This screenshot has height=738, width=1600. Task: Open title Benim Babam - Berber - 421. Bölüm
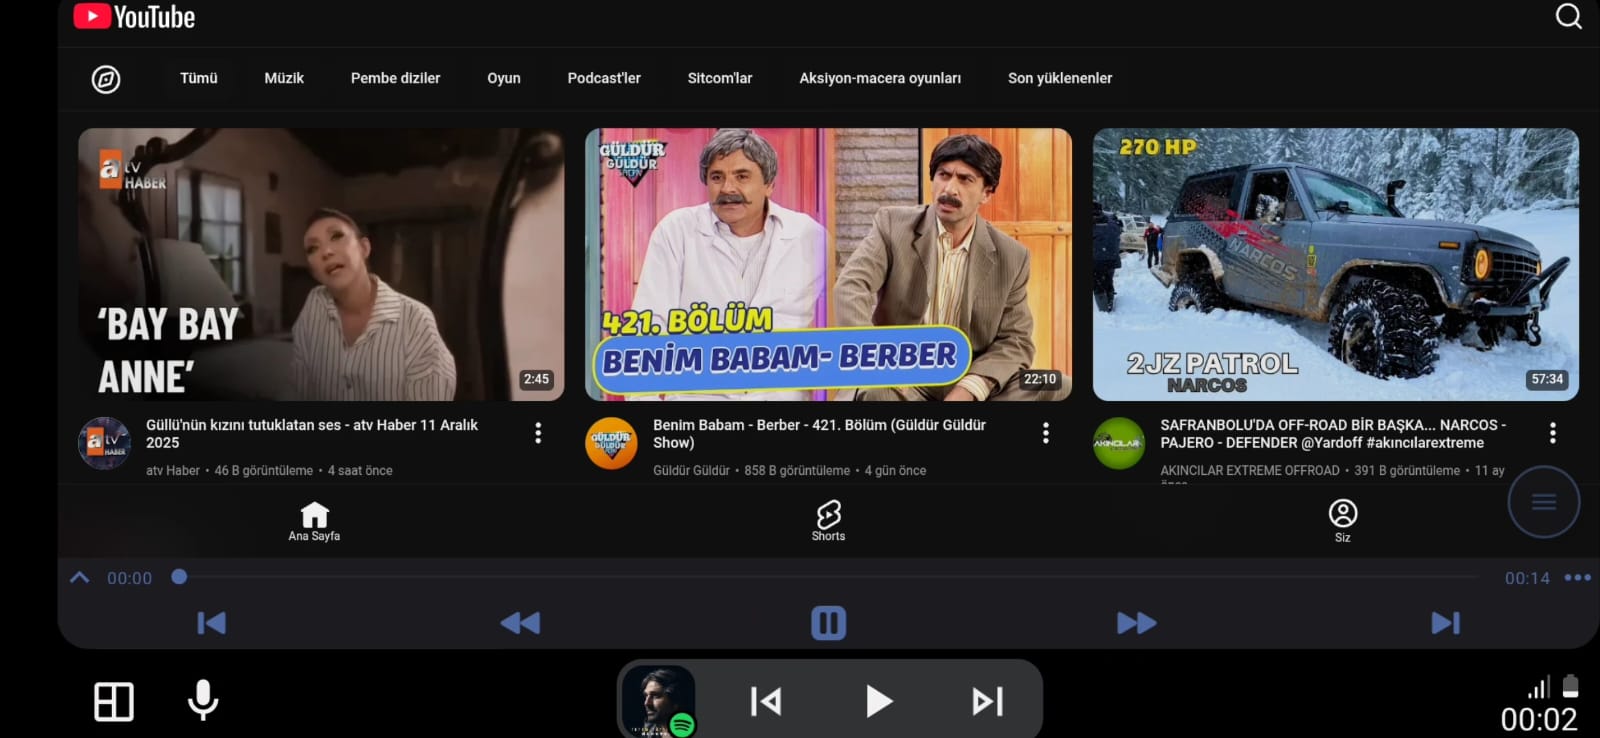coord(820,434)
